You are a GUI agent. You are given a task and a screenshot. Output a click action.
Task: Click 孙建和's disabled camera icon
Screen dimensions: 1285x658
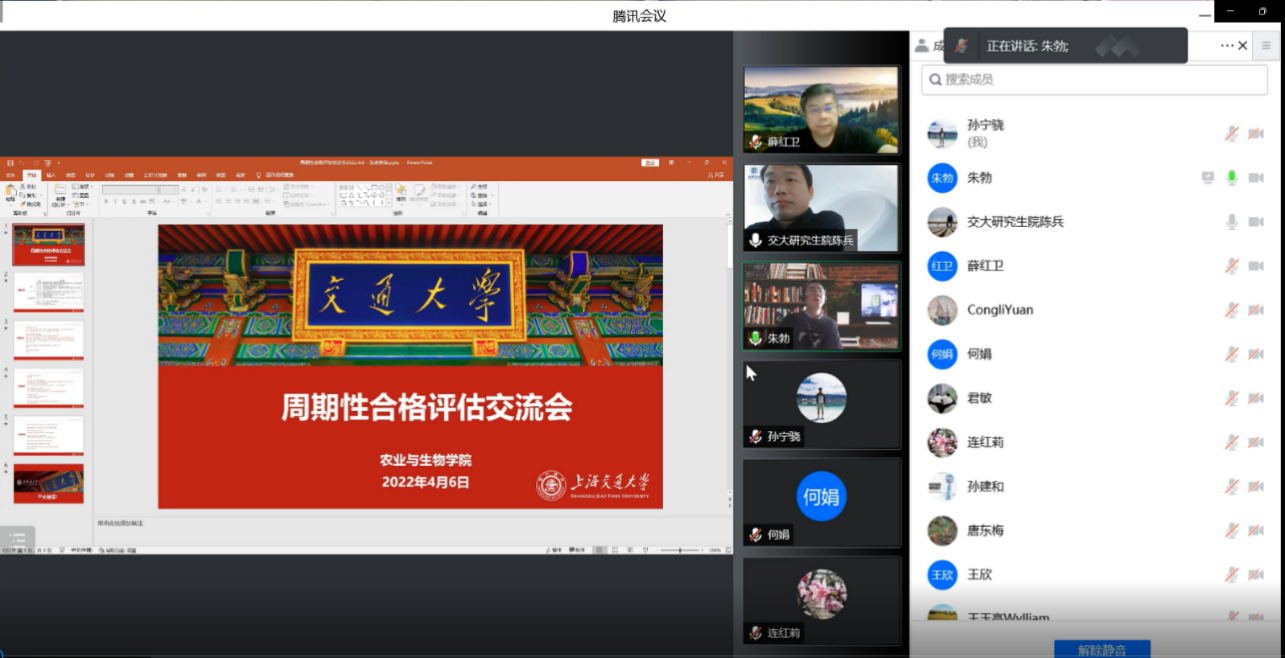(1255, 486)
